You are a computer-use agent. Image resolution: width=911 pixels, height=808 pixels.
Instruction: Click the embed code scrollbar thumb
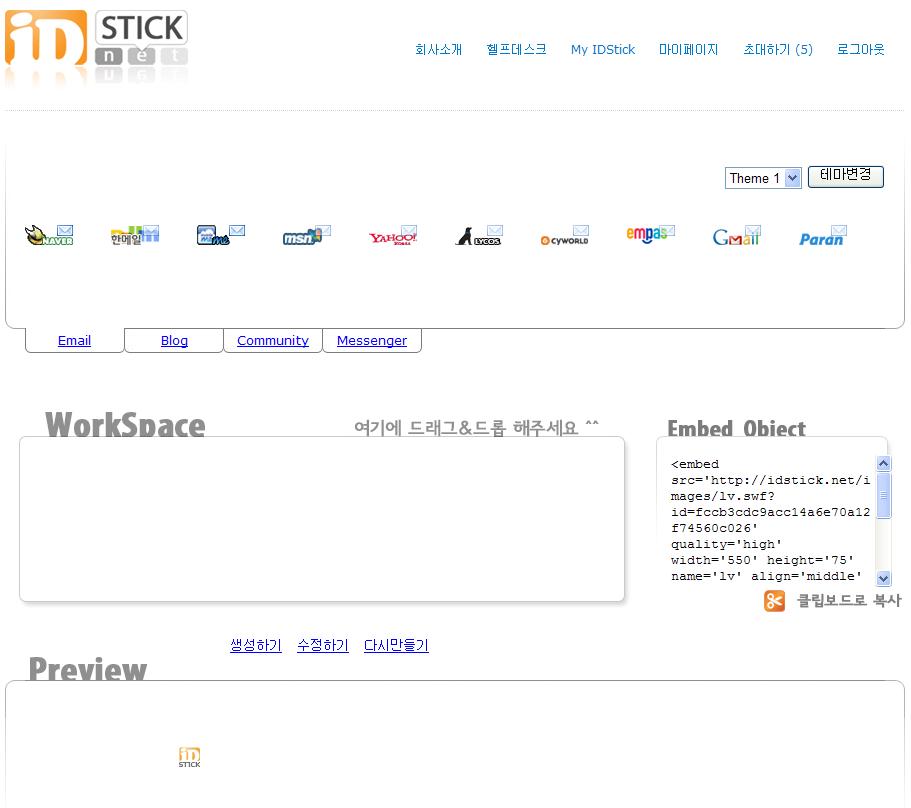[x=884, y=495]
